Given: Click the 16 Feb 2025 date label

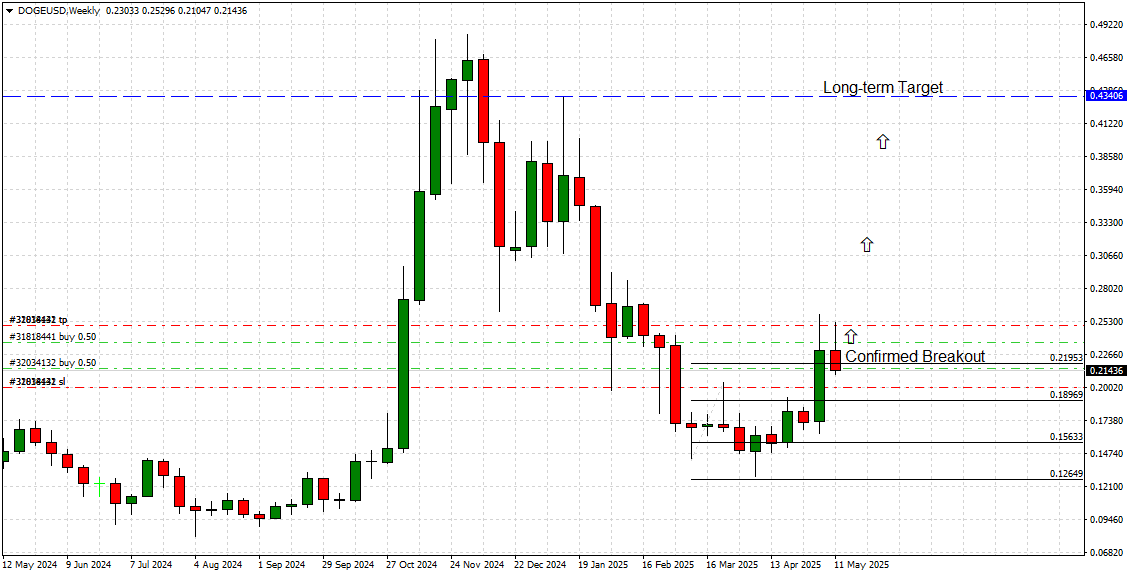Looking at the screenshot, I should point(668,564).
